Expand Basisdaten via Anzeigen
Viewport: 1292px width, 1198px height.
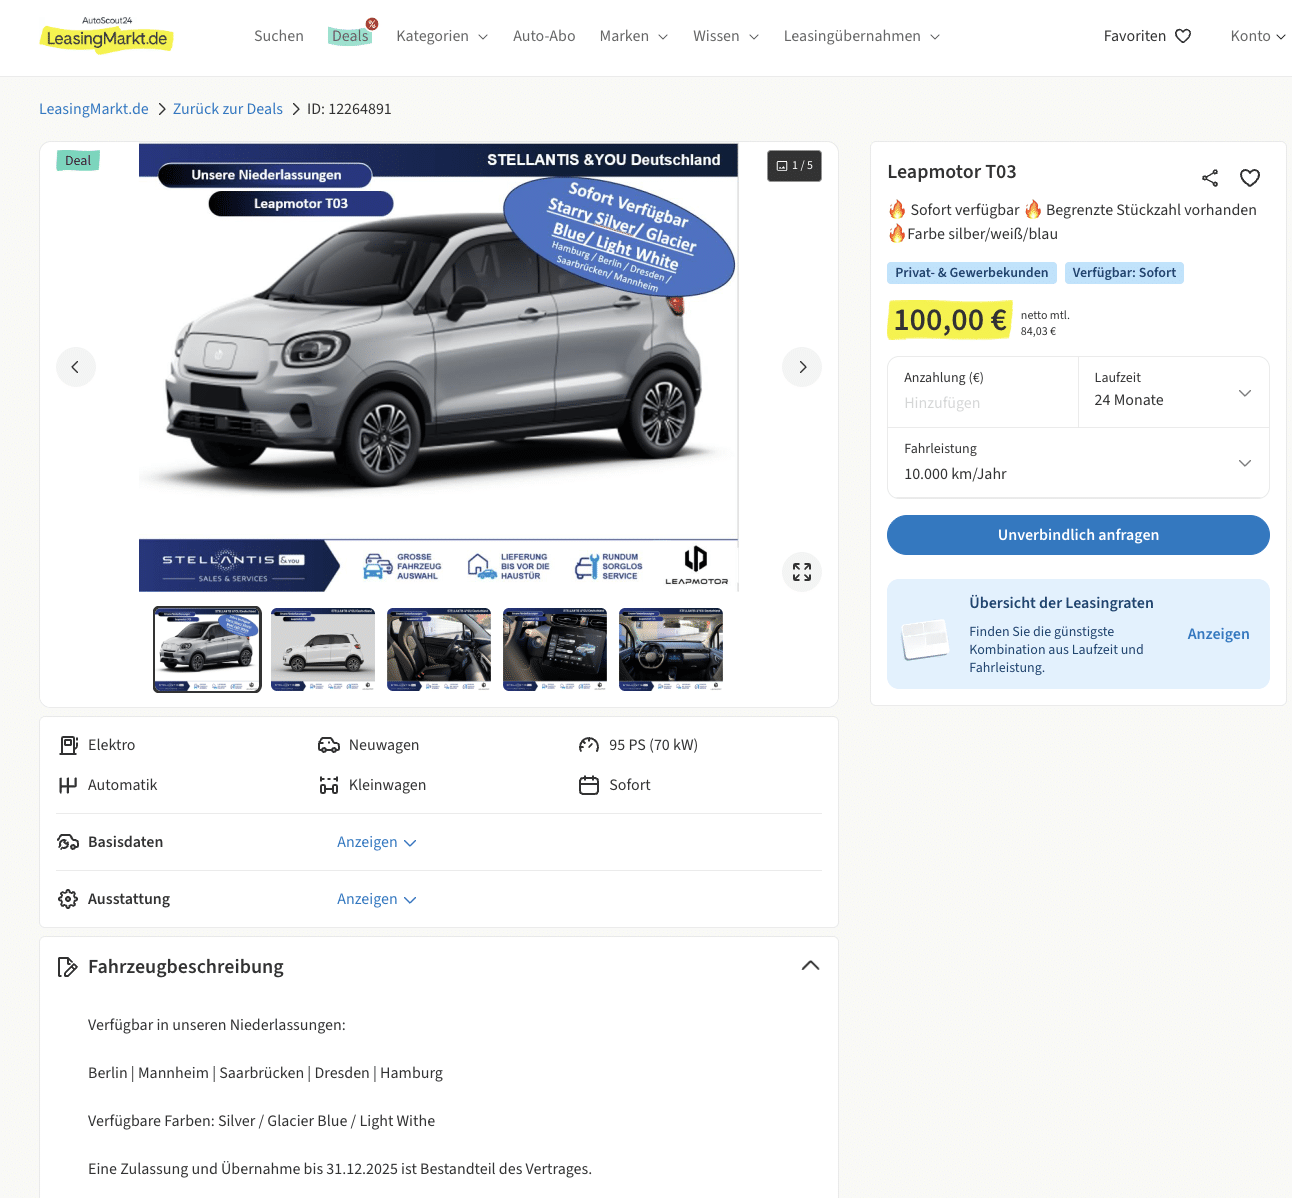(376, 842)
